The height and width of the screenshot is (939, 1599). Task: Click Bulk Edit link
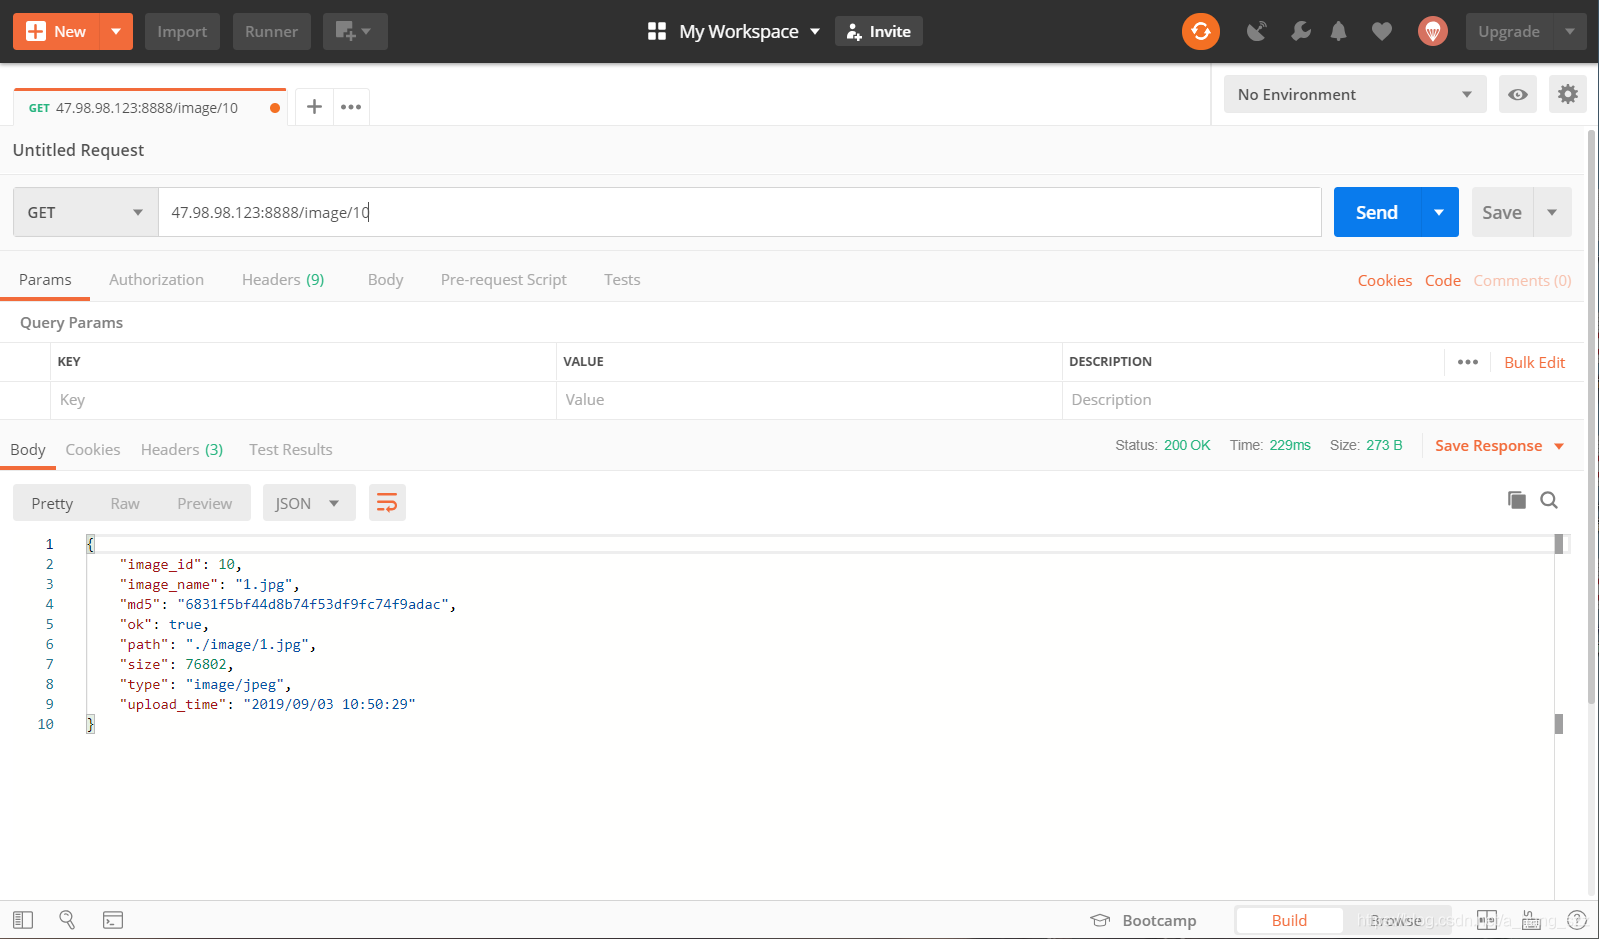1535,362
